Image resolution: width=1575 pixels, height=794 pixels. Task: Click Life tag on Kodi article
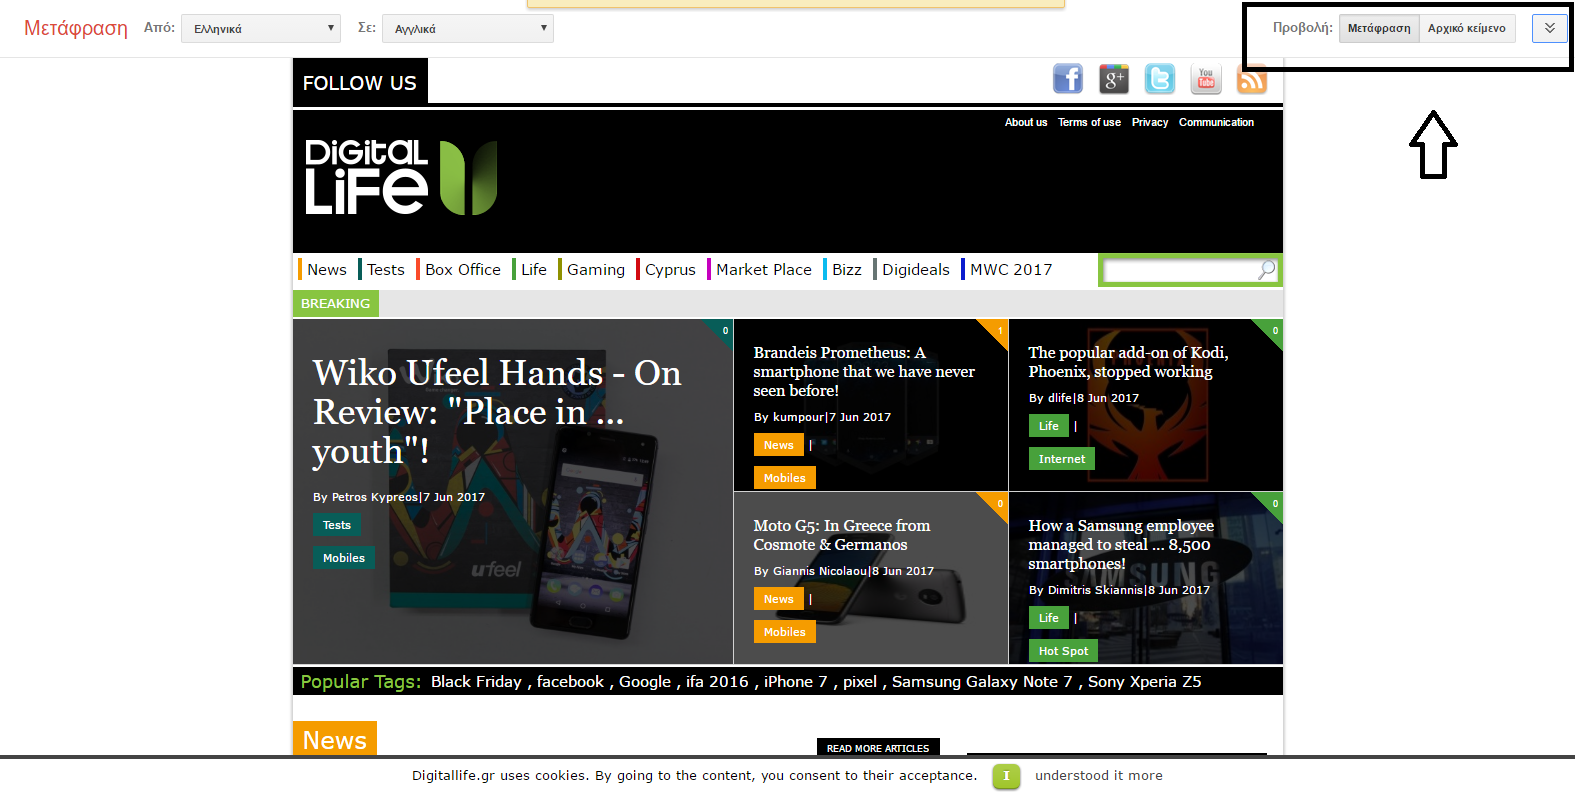[1049, 426]
